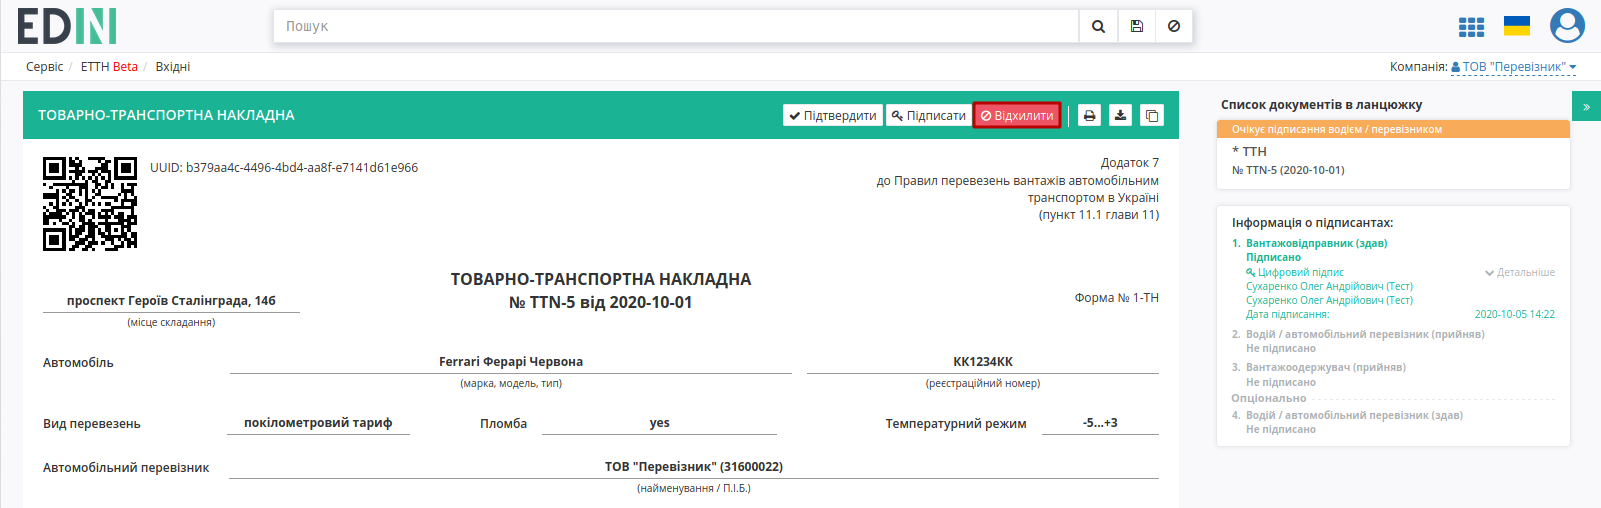1601x508 pixels.
Task: Click the green ТОВАРНО-ТРАНСПОРТНА НАКЛАДНА header title
Action: pos(166,115)
